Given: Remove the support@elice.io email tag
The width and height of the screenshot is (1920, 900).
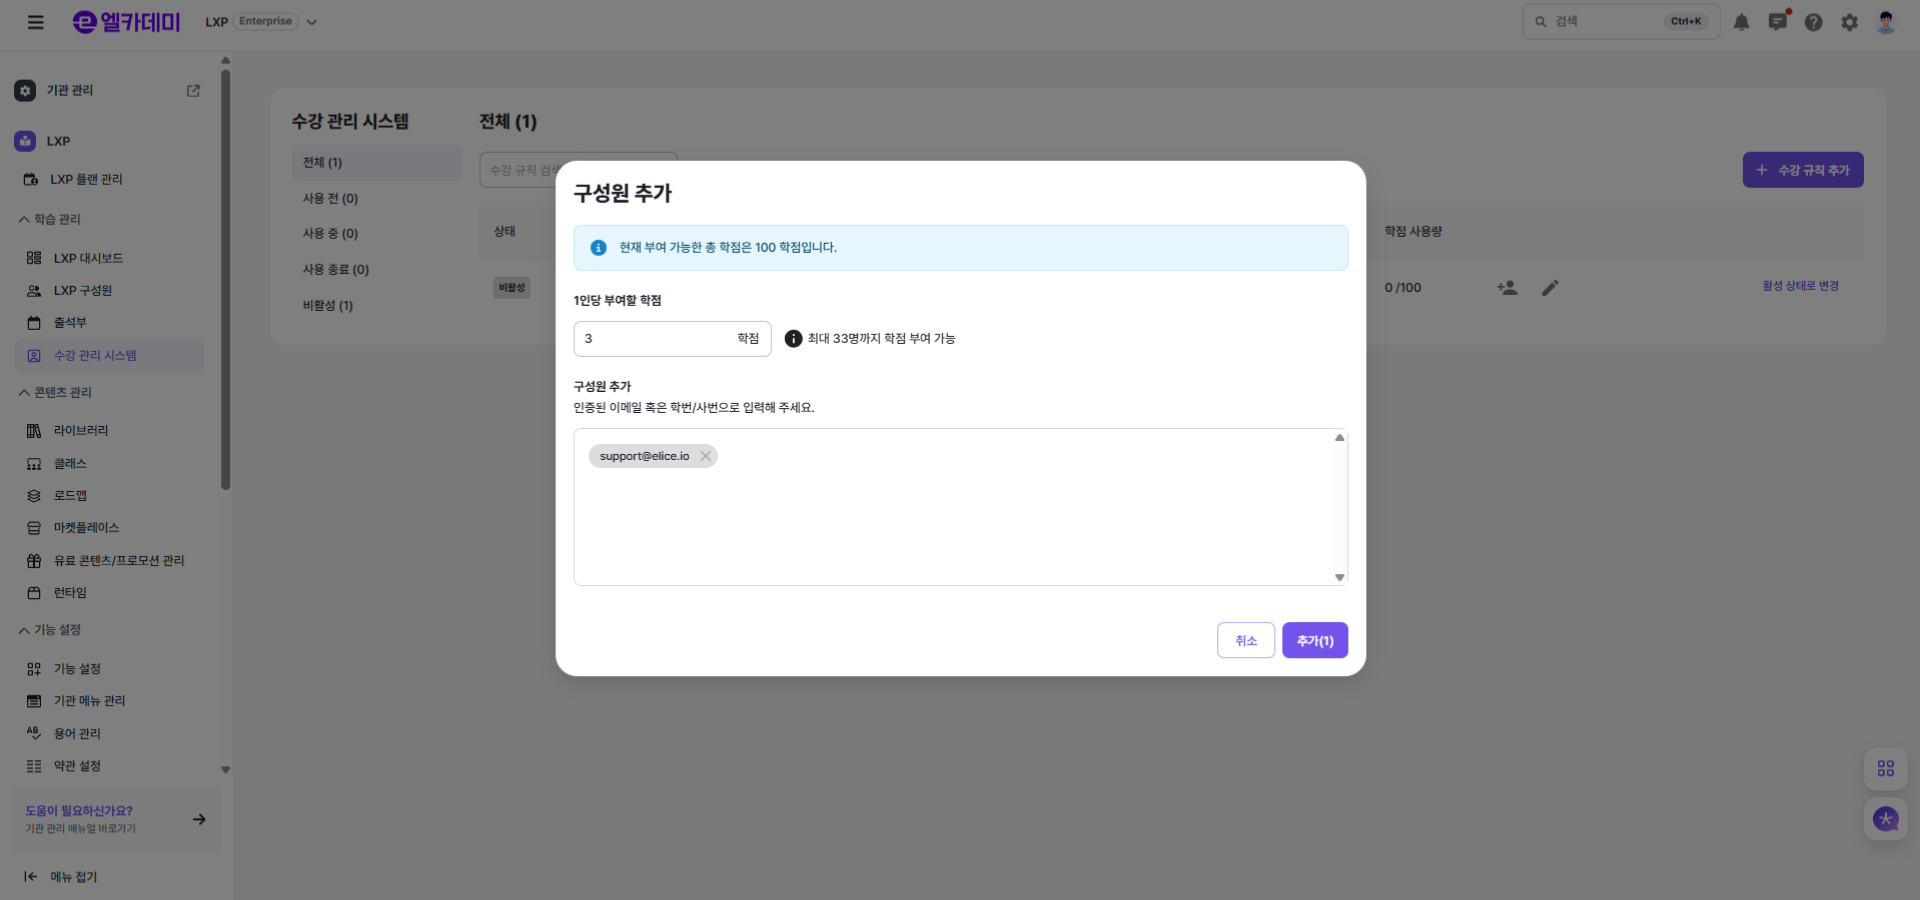Looking at the screenshot, I should tap(705, 456).
